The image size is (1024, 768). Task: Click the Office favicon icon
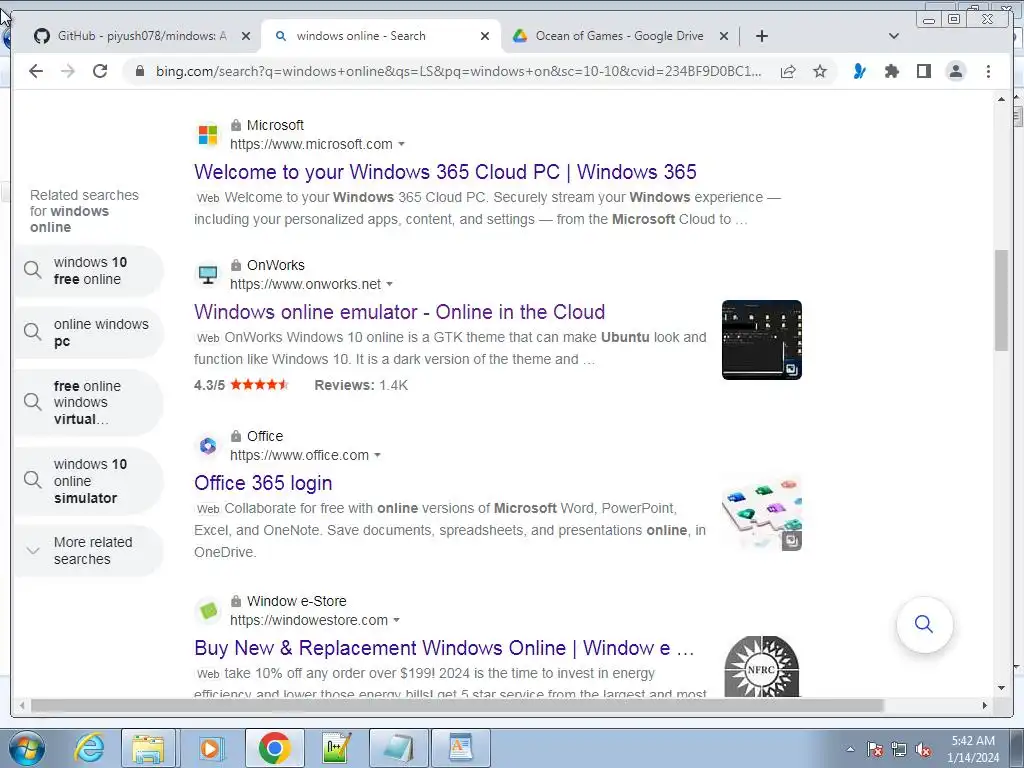click(x=208, y=446)
